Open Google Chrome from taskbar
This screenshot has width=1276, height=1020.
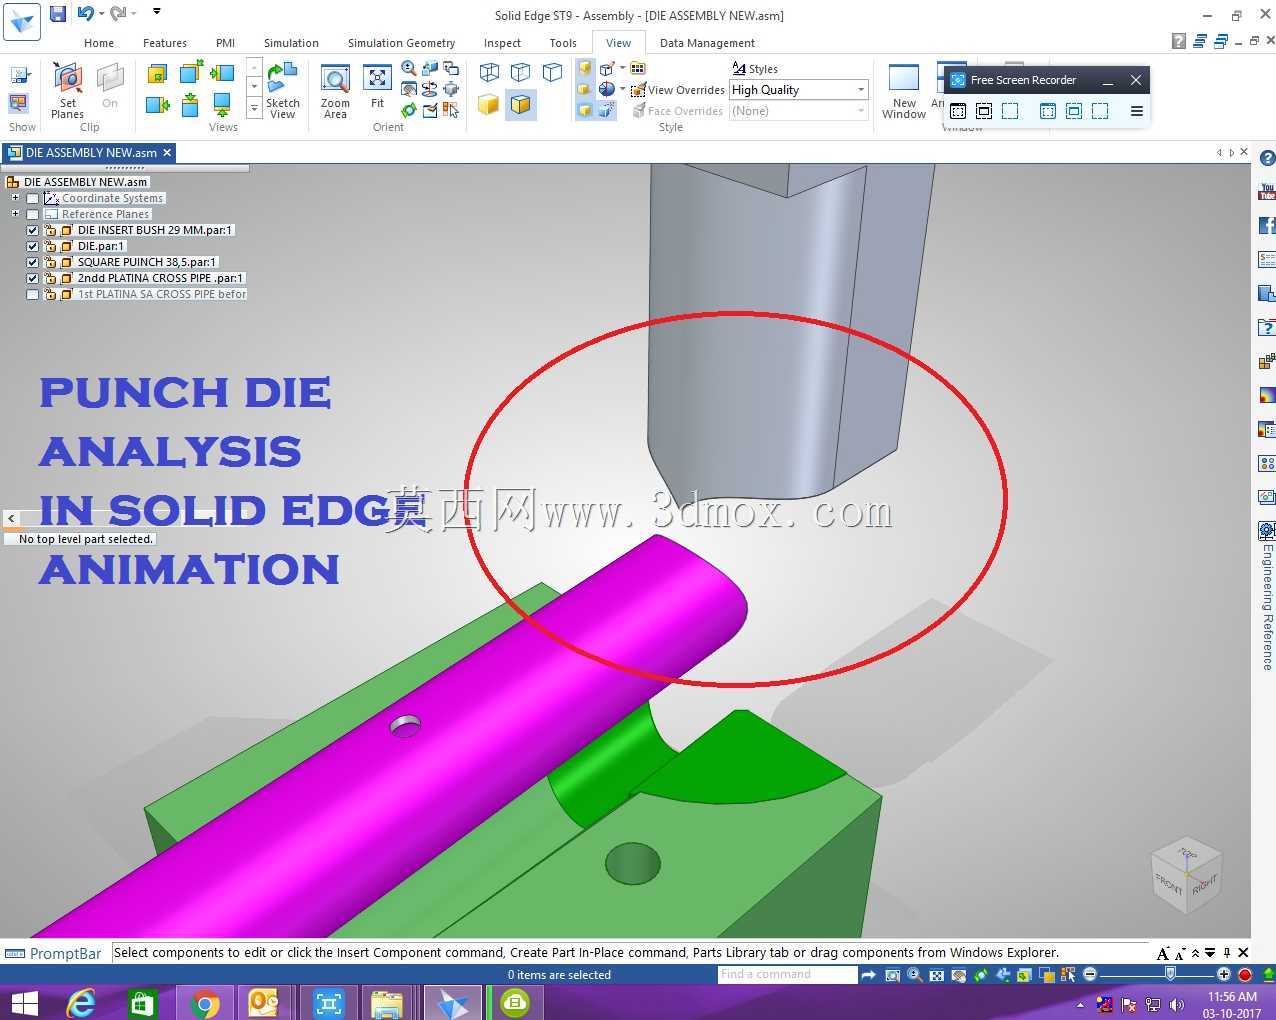click(x=205, y=1003)
